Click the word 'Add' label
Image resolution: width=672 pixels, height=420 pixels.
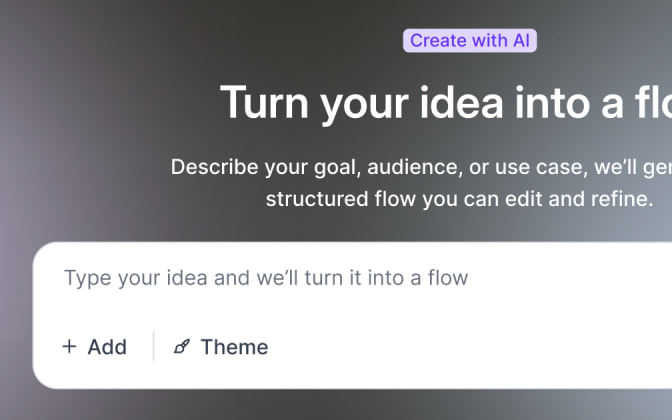coord(107,347)
